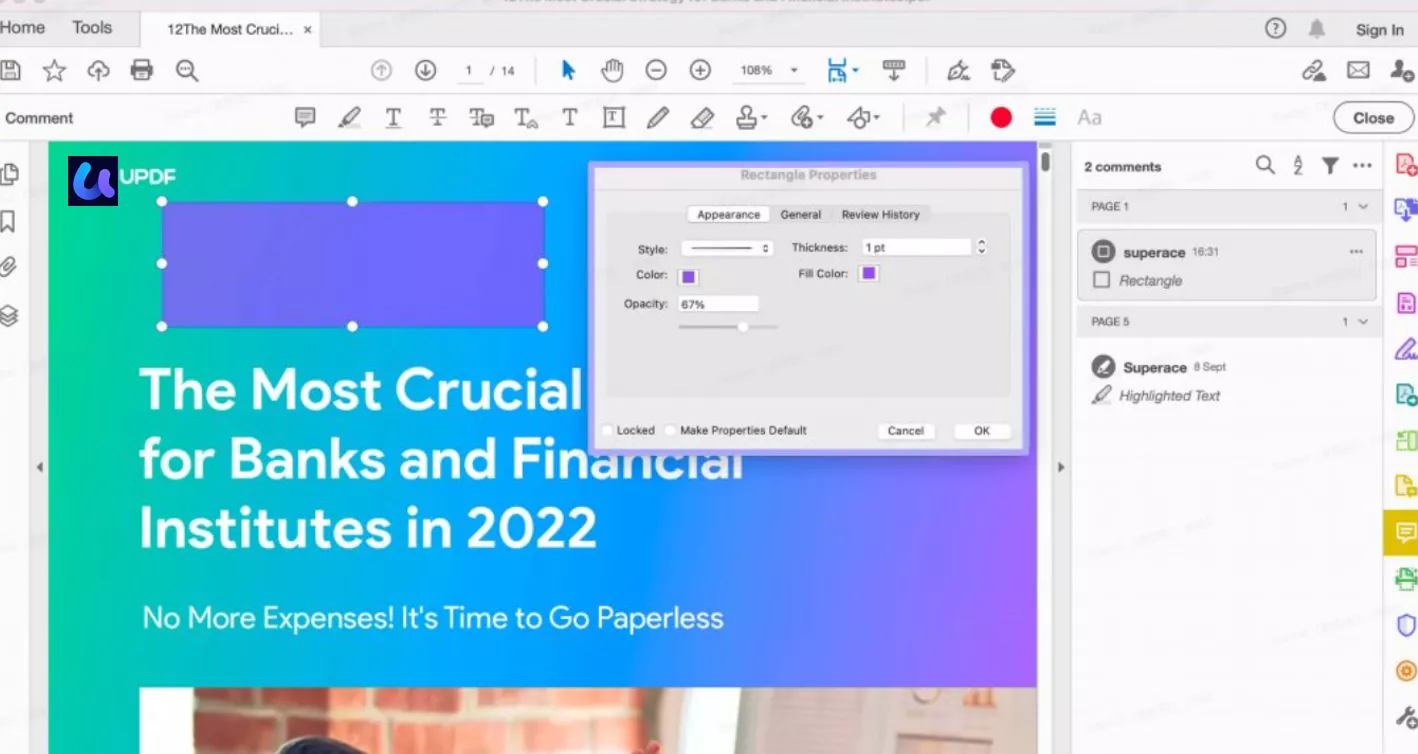The image size is (1418, 754).
Task: Click OK in Rectangle Properties dialog
Action: tap(980, 430)
